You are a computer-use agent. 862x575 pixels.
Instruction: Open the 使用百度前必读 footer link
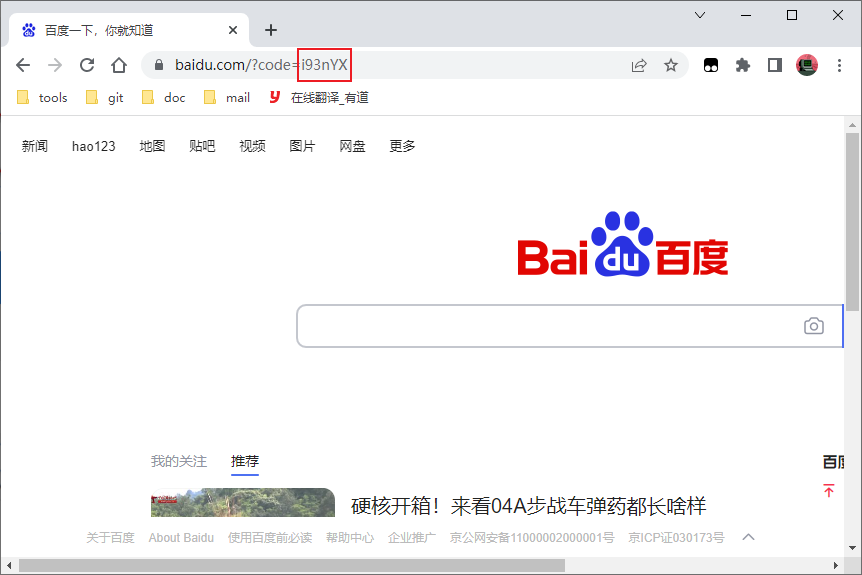click(x=270, y=538)
